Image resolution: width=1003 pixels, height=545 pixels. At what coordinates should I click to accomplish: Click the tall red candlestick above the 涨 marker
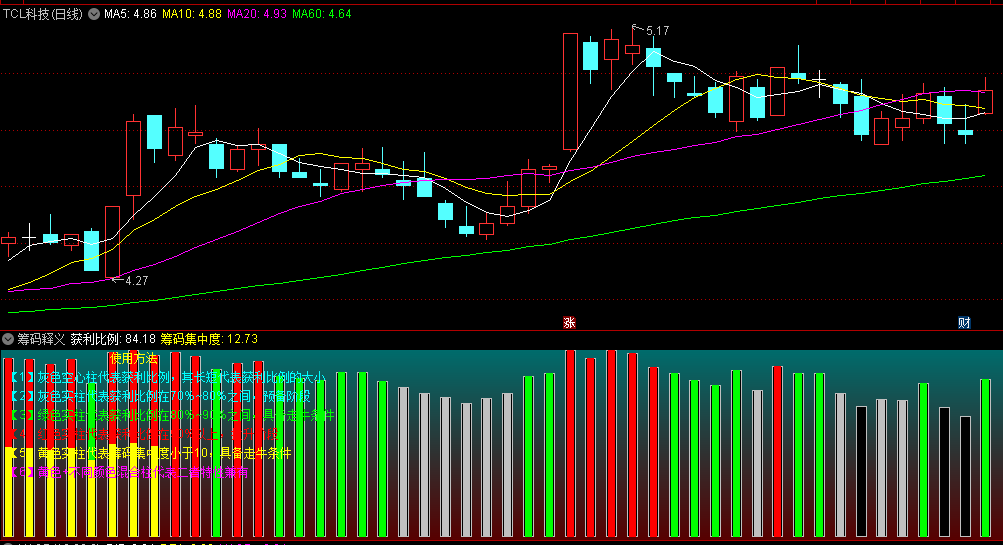coord(570,91)
